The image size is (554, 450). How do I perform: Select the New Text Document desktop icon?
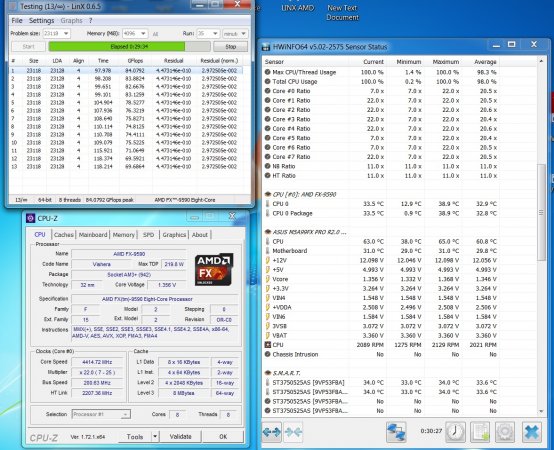pyautogui.click(x=342, y=12)
